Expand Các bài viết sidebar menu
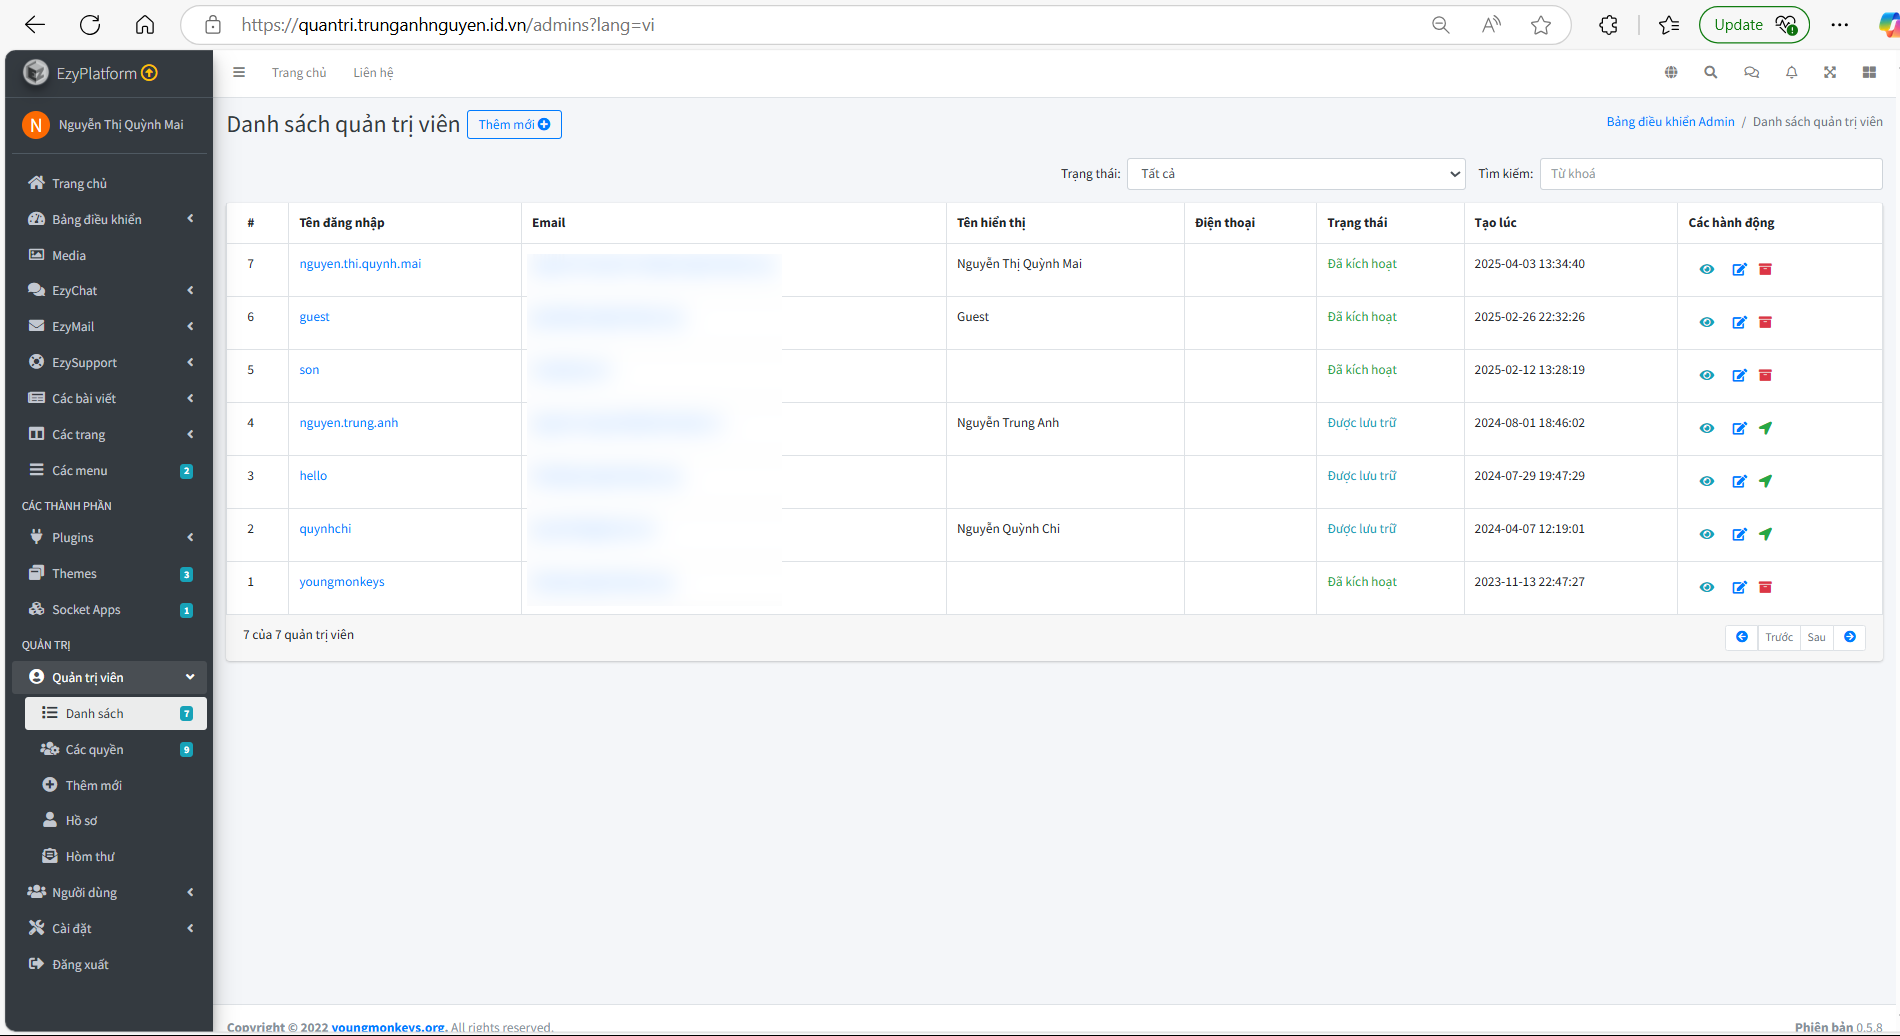 [x=109, y=399]
